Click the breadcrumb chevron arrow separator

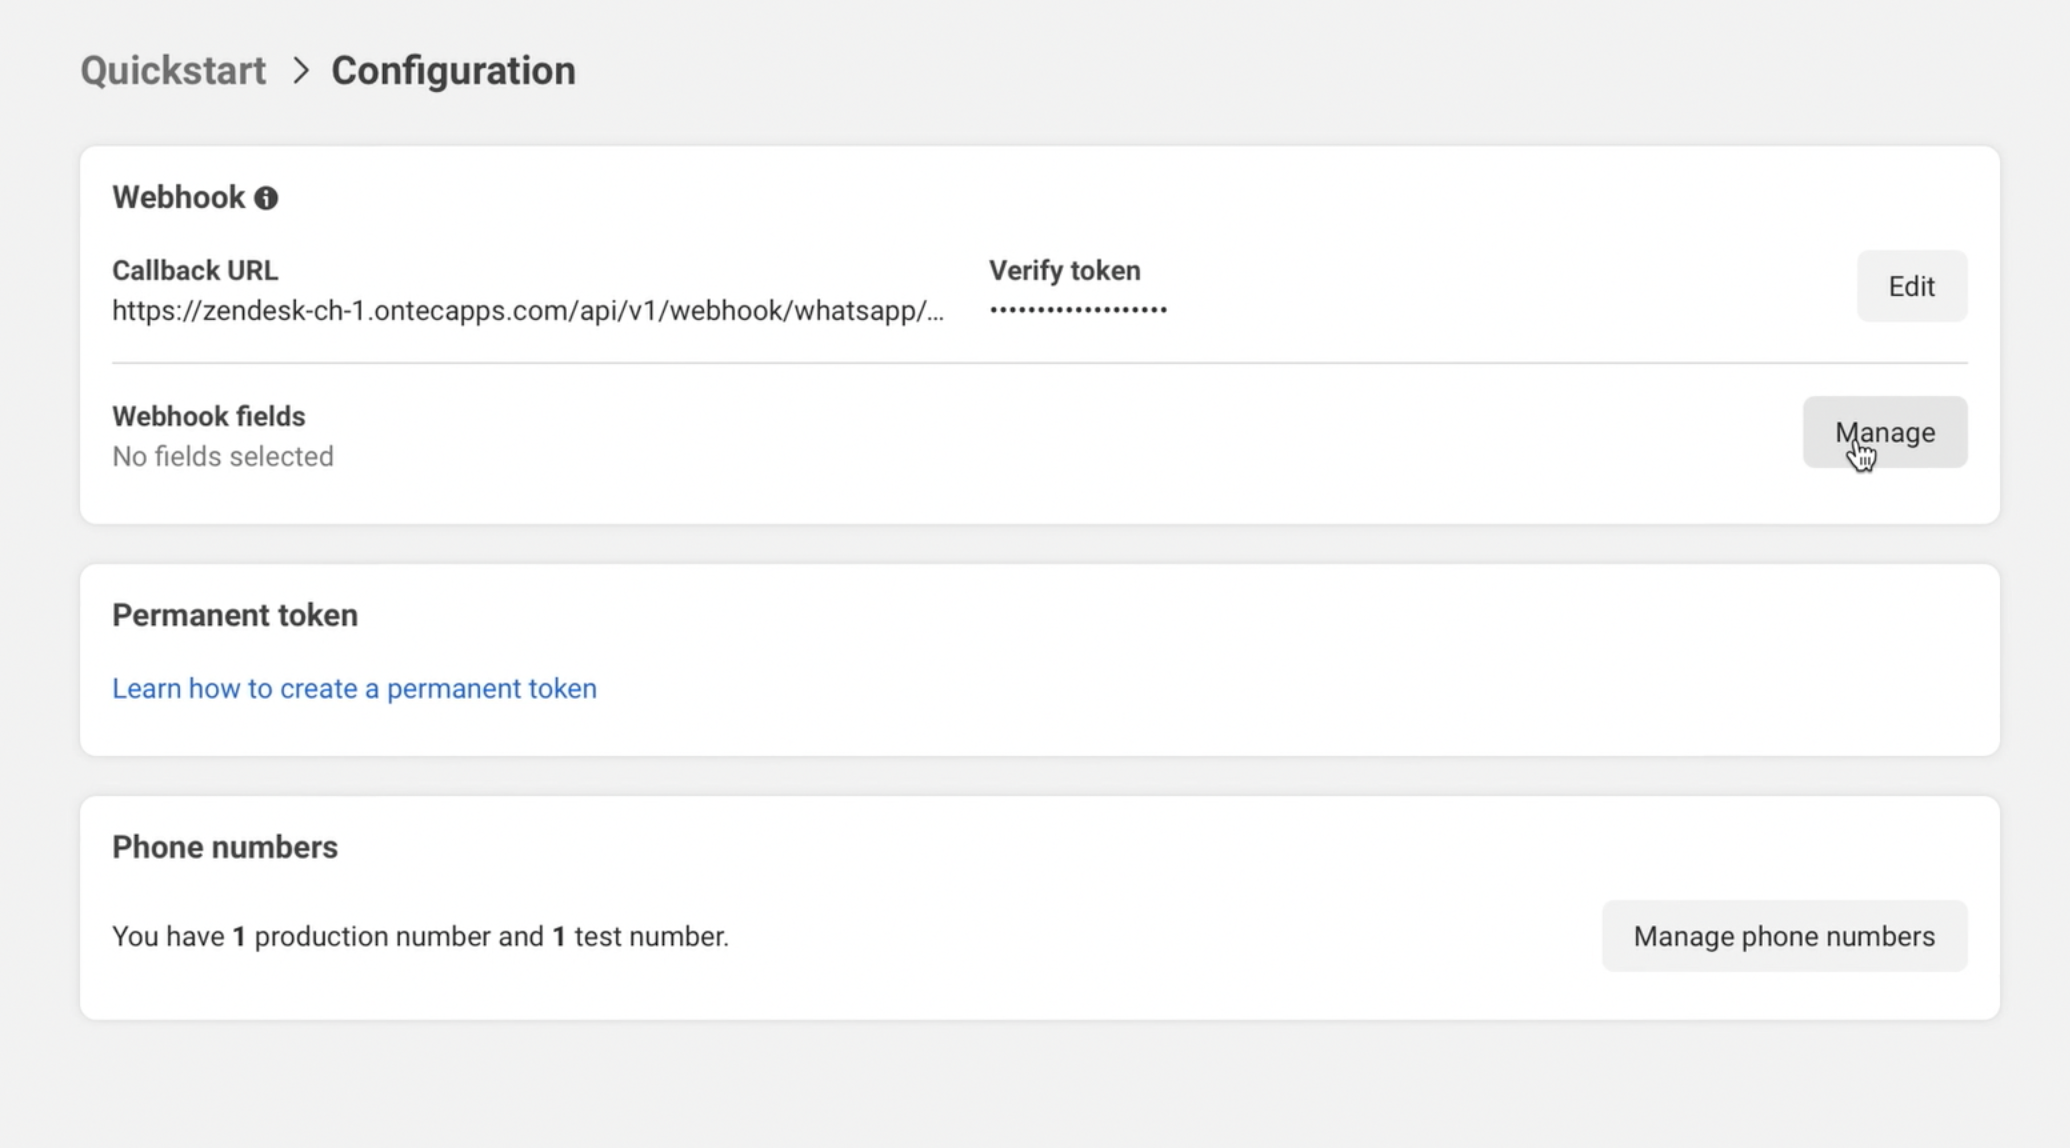click(x=300, y=71)
